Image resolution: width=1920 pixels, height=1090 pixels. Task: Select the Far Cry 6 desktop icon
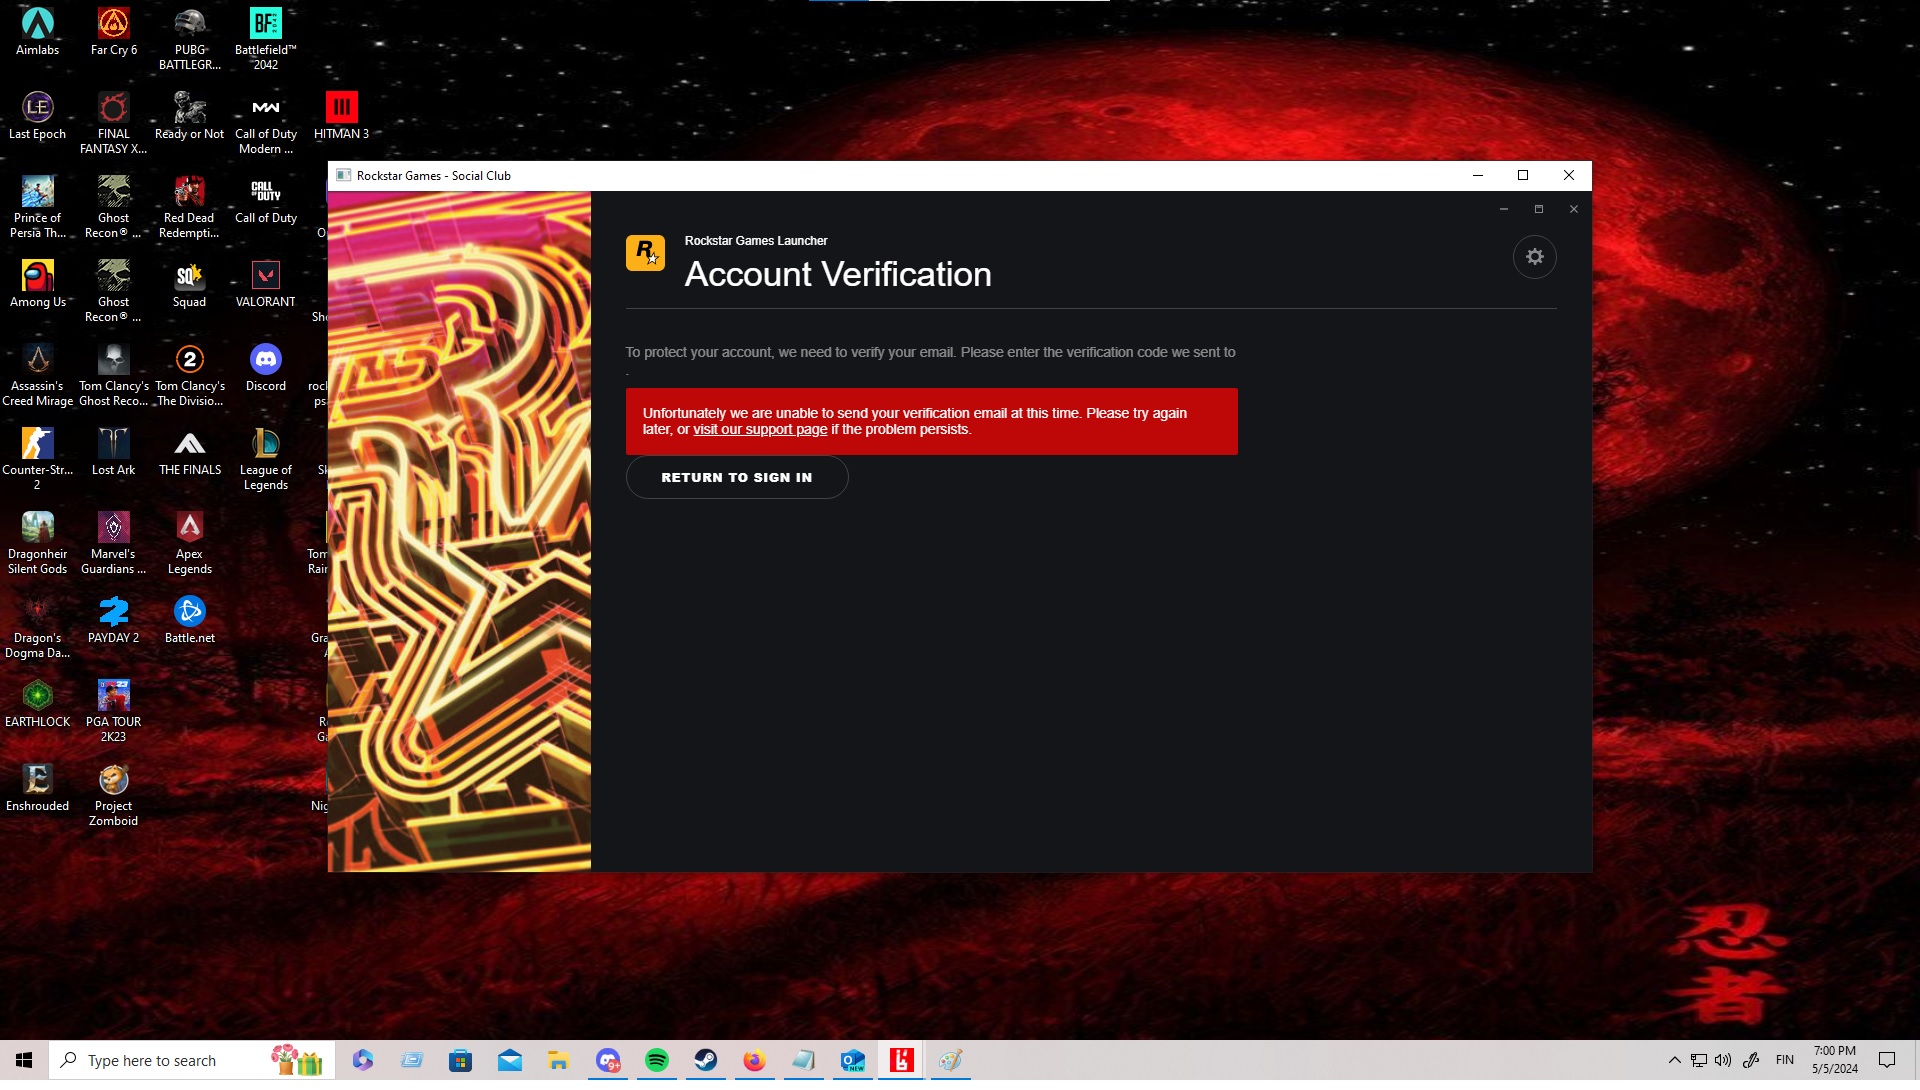114,32
